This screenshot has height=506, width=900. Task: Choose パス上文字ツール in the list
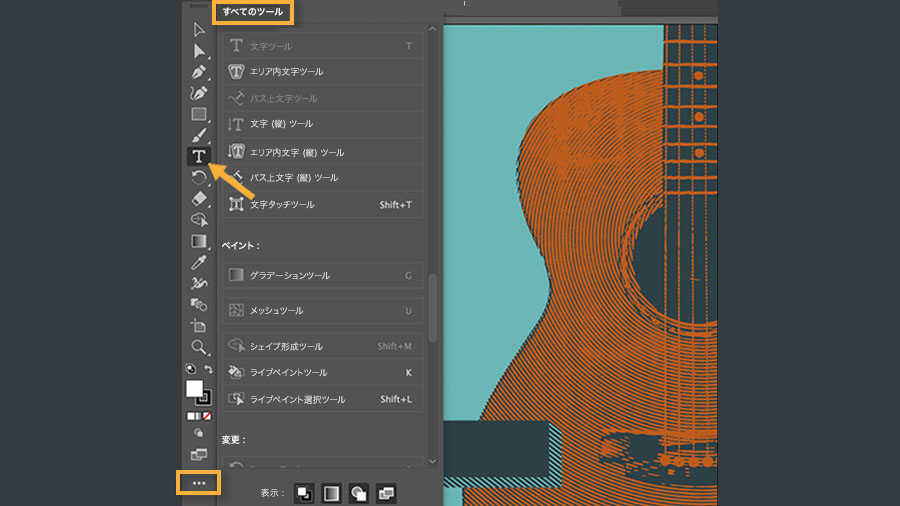(x=323, y=98)
